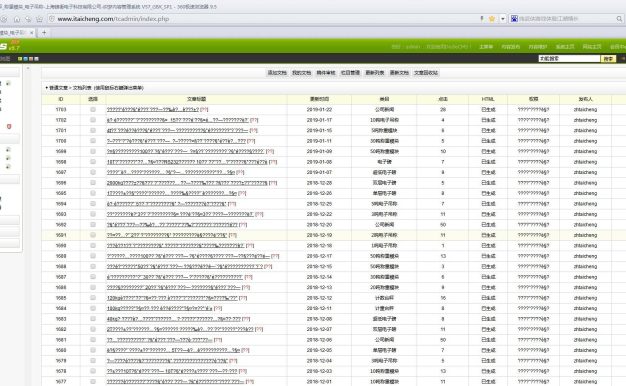Tick the checkbox for article ID 1691
The image size is (626, 386).
(x=93, y=235)
